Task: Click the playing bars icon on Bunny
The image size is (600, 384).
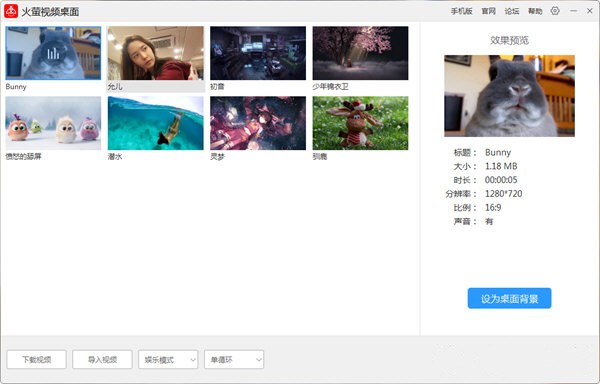Action: 53,53
